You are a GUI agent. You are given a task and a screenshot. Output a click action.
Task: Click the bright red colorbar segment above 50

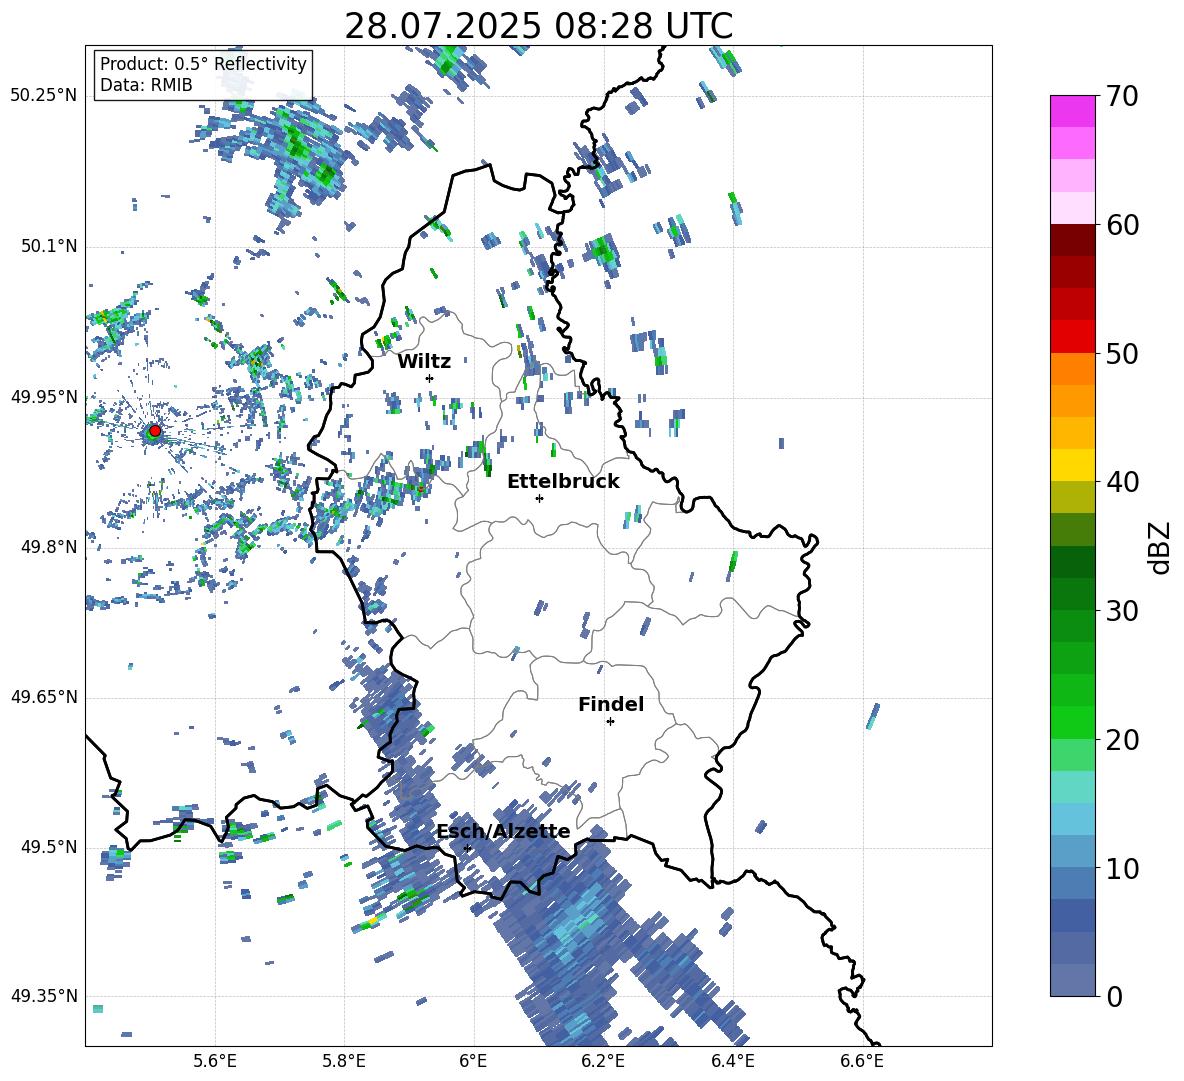(x=1072, y=337)
